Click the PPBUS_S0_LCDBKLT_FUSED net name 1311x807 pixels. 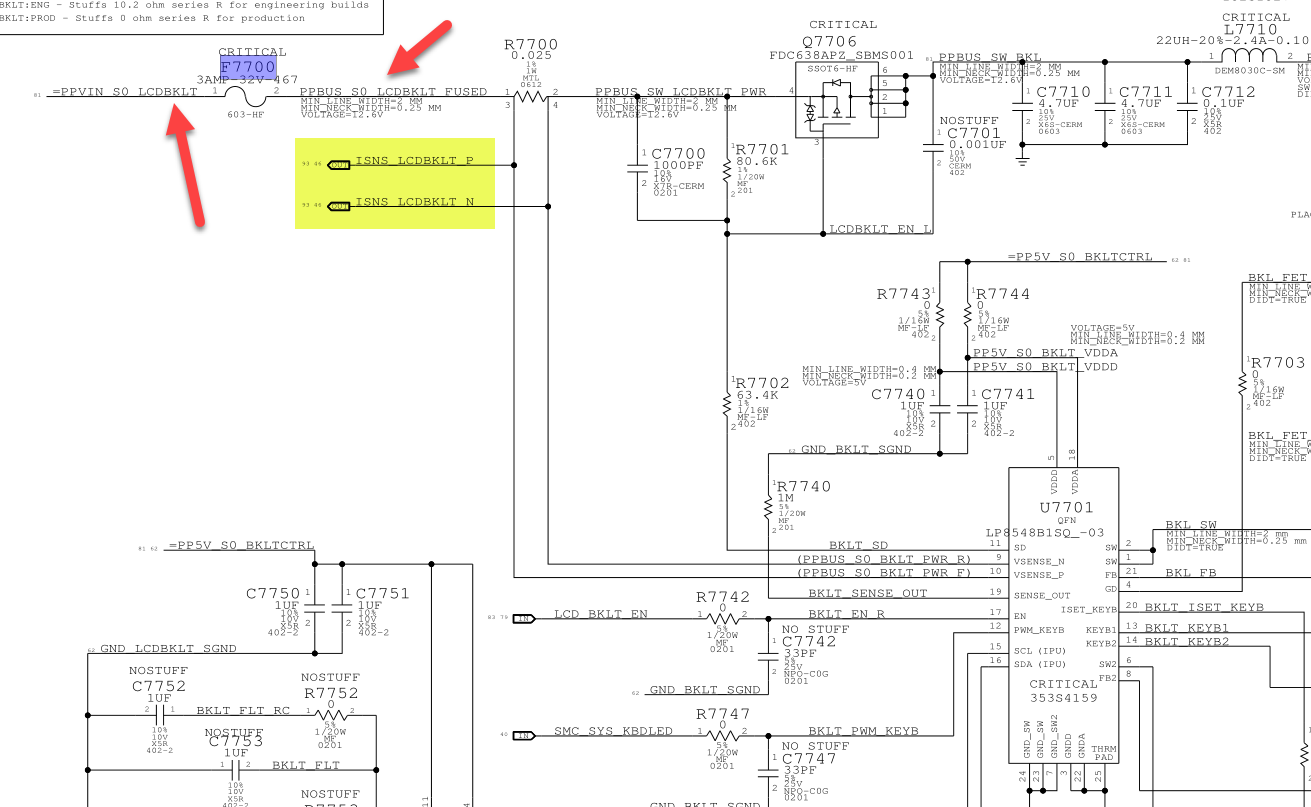[x=393, y=92]
